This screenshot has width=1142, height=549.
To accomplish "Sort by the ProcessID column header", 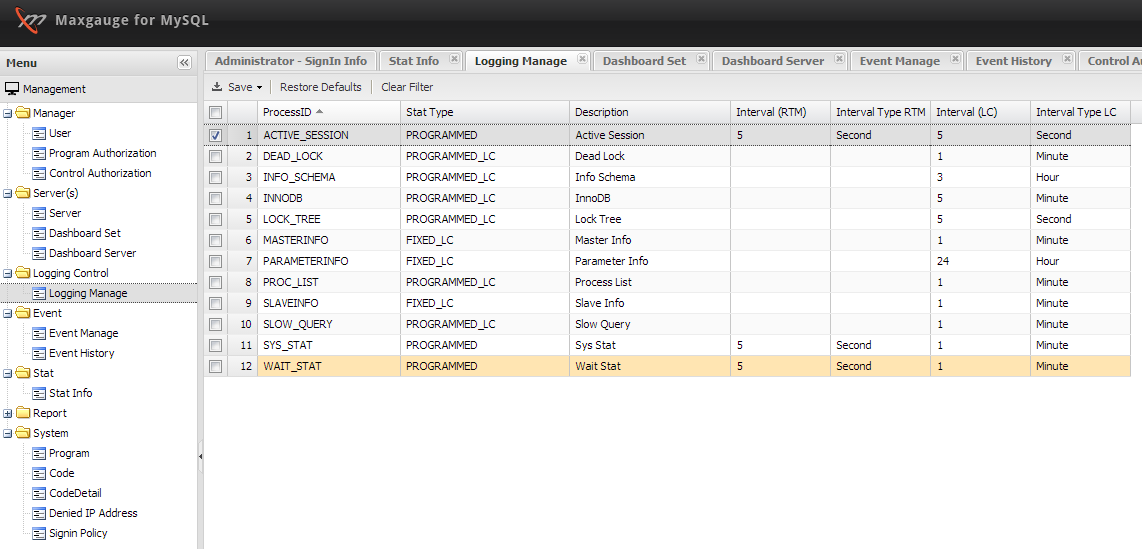I will point(328,112).
